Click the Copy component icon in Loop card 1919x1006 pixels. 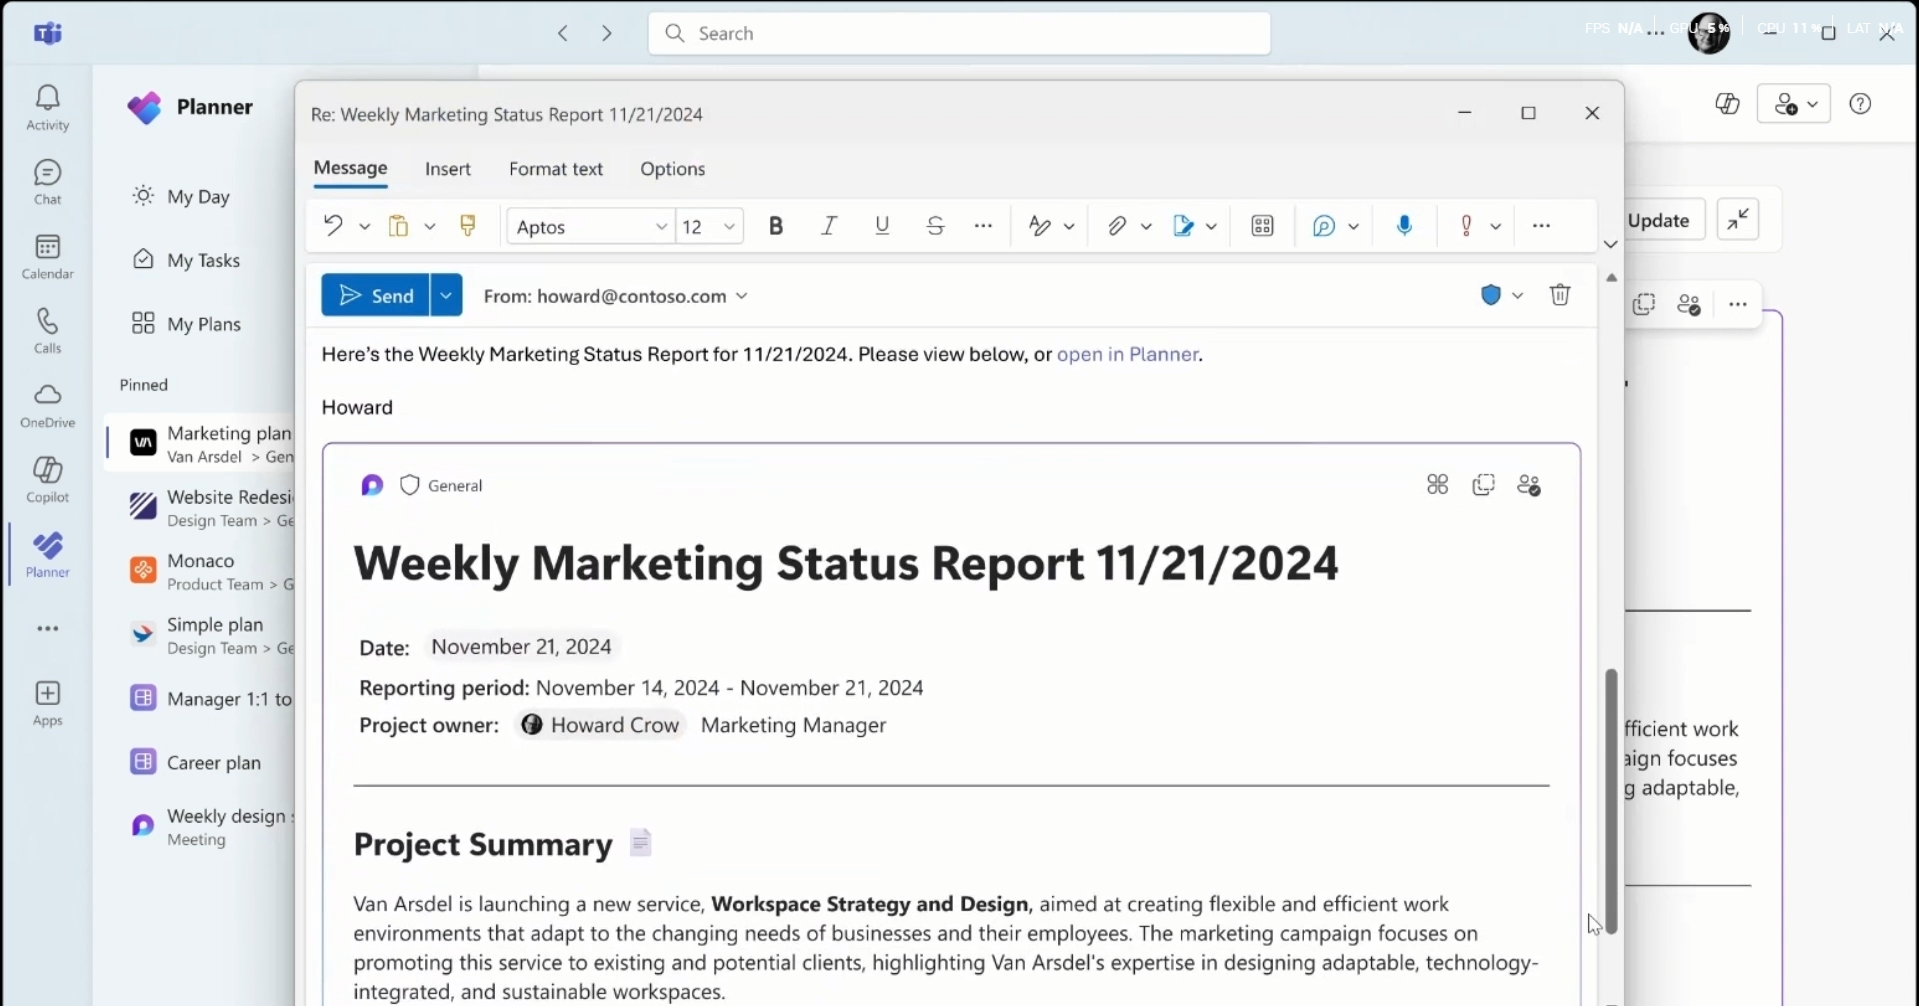1483,485
